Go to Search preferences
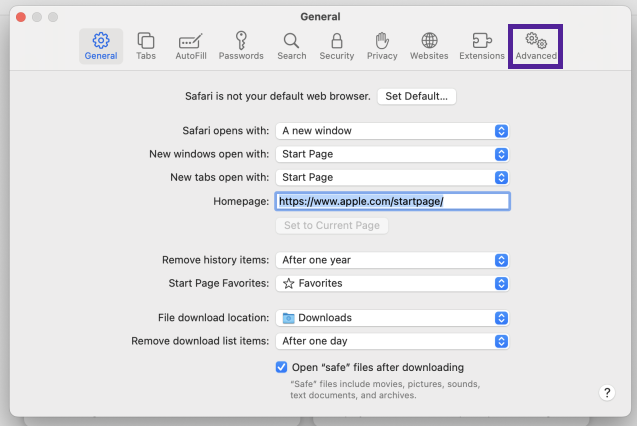The image size is (637, 426). (292, 46)
